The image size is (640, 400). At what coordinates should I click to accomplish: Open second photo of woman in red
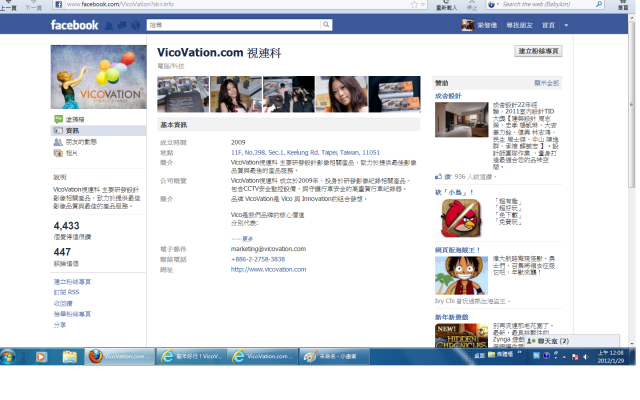tap(236, 94)
